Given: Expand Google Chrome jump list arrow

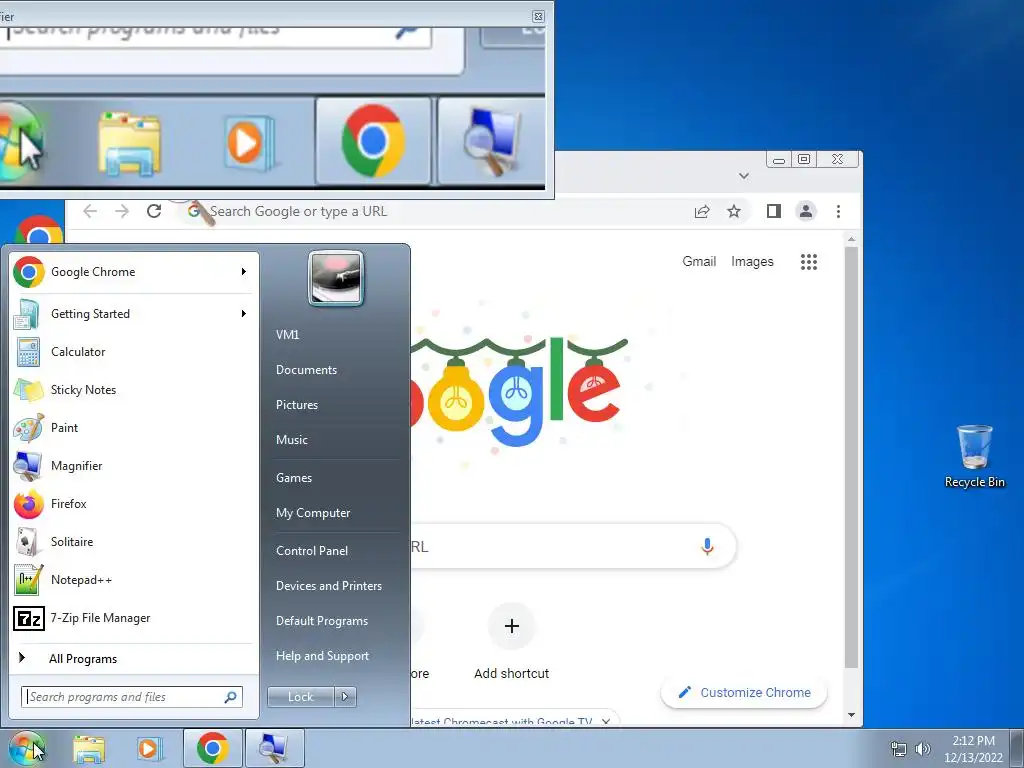Looking at the screenshot, I should [x=244, y=272].
